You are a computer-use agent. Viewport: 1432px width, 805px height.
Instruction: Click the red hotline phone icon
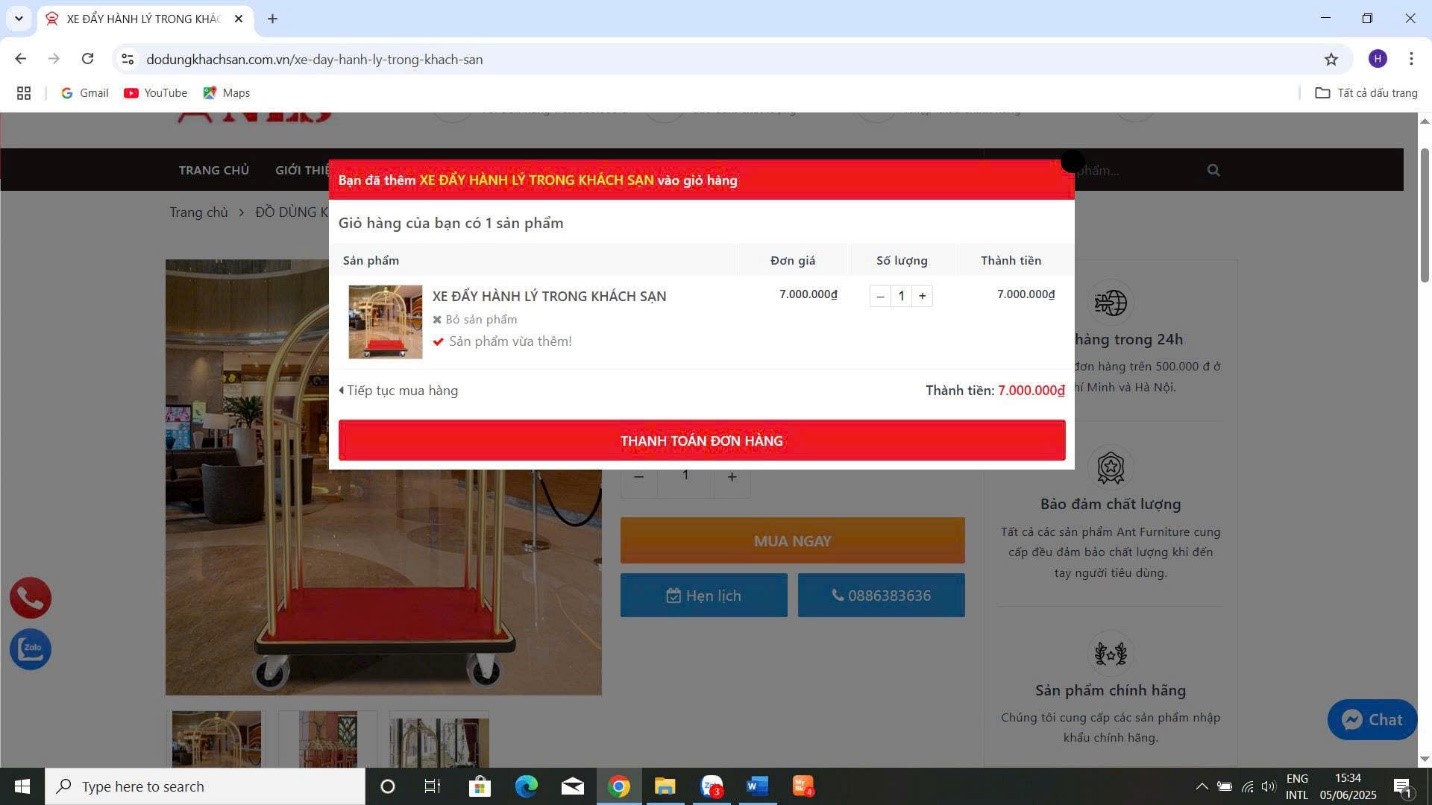(x=30, y=597)
